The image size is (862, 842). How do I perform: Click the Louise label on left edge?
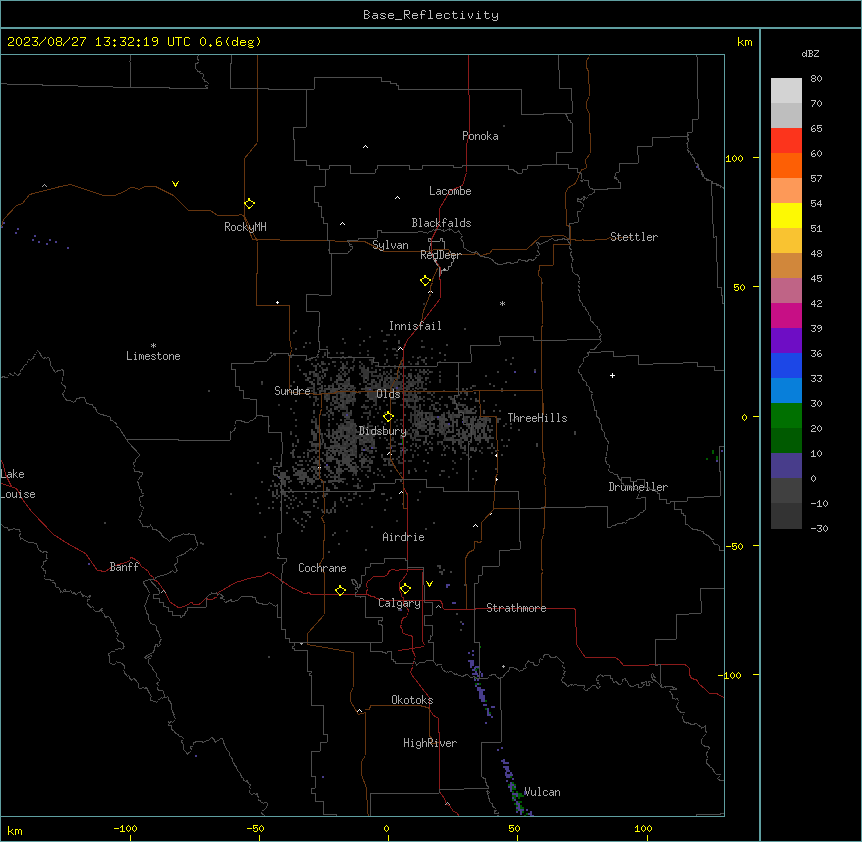pos(18,494)
